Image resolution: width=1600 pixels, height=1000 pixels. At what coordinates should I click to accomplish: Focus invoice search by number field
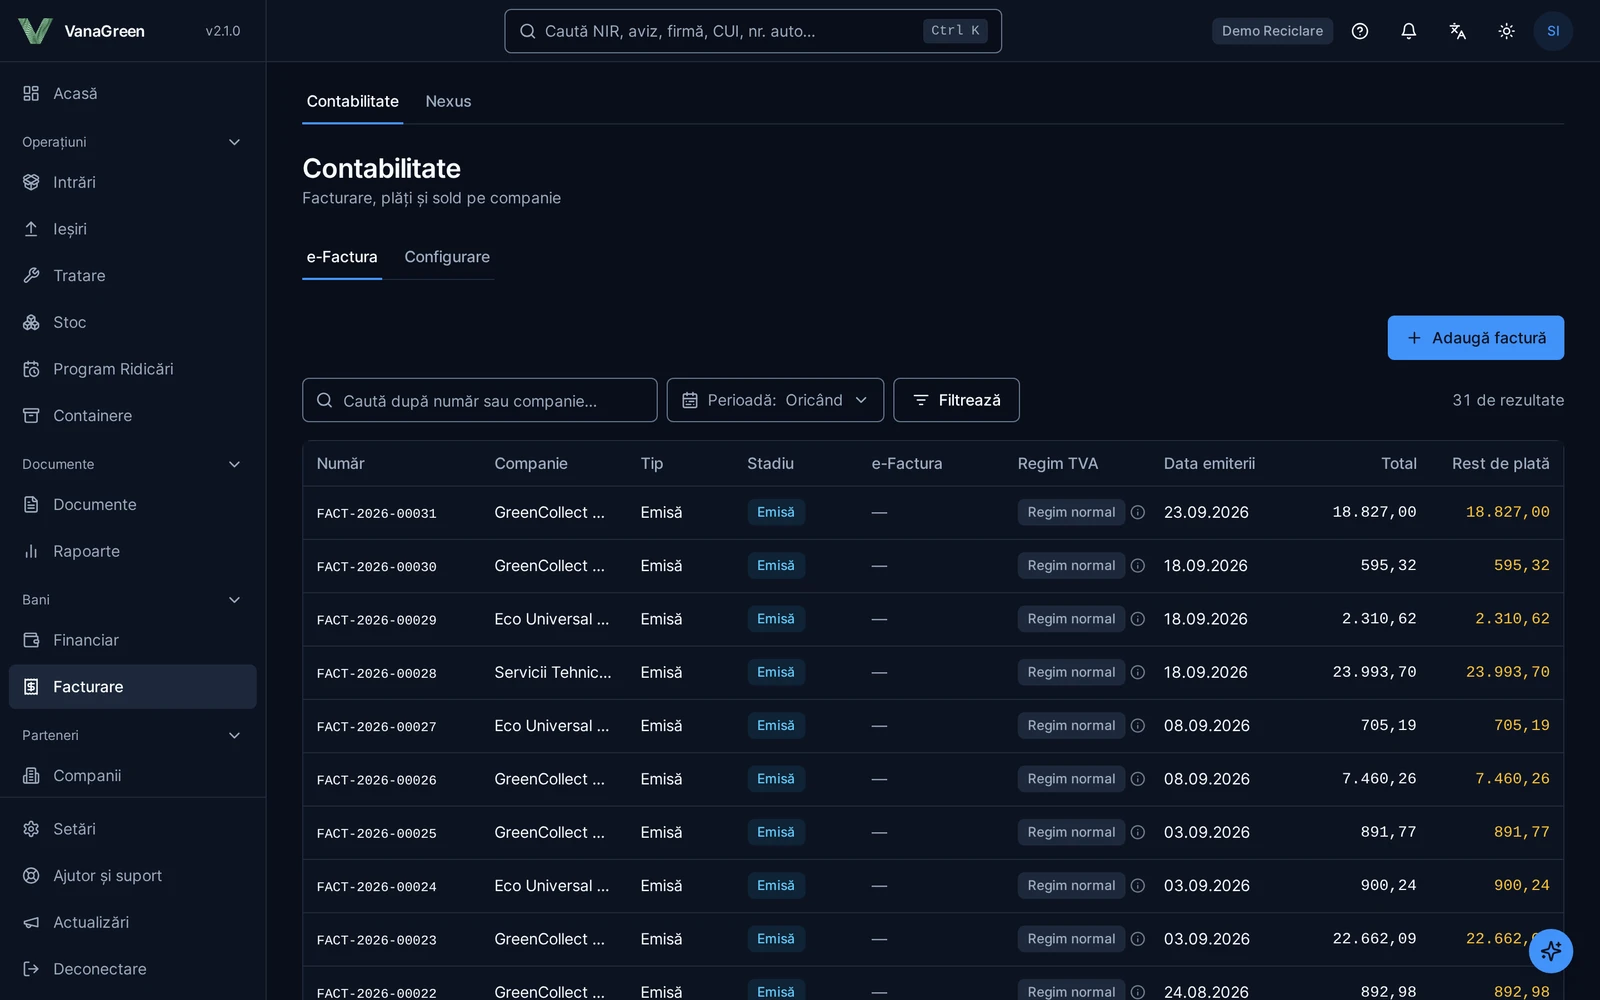point(480,400)
